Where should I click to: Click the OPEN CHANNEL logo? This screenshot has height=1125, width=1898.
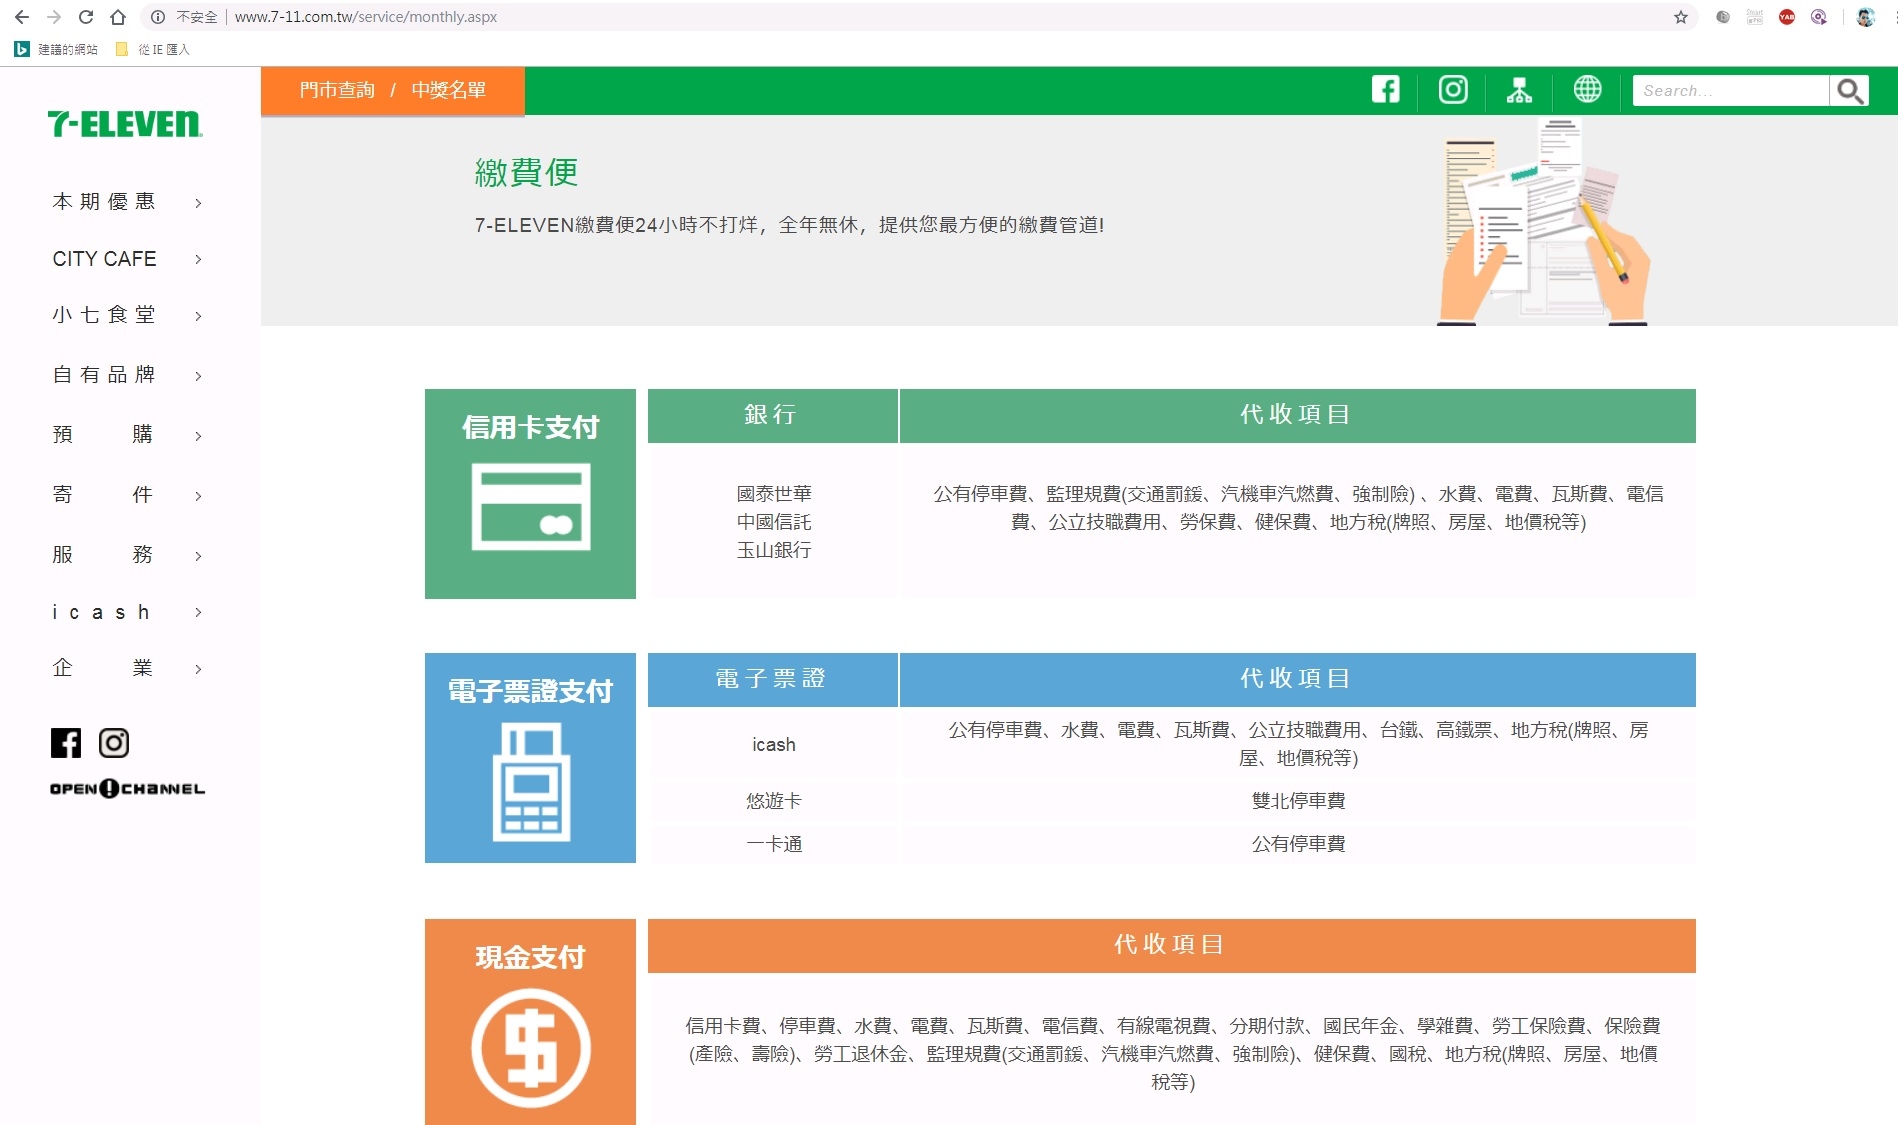point(127,789)
